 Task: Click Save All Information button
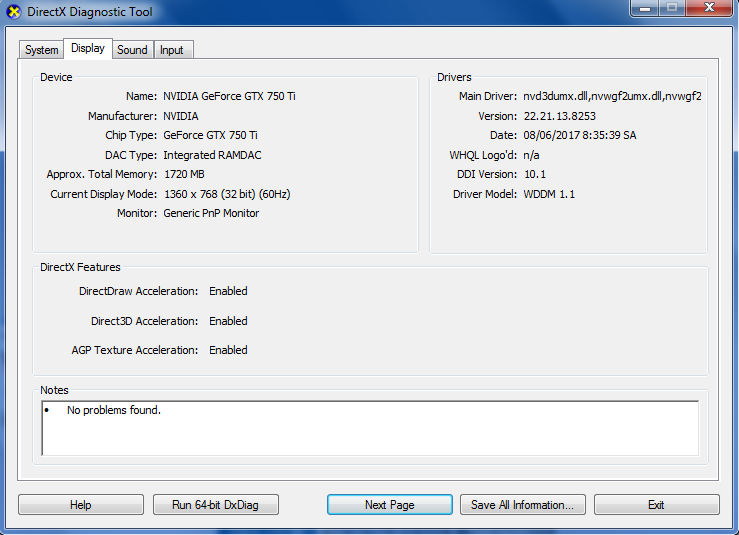[523, 505]
